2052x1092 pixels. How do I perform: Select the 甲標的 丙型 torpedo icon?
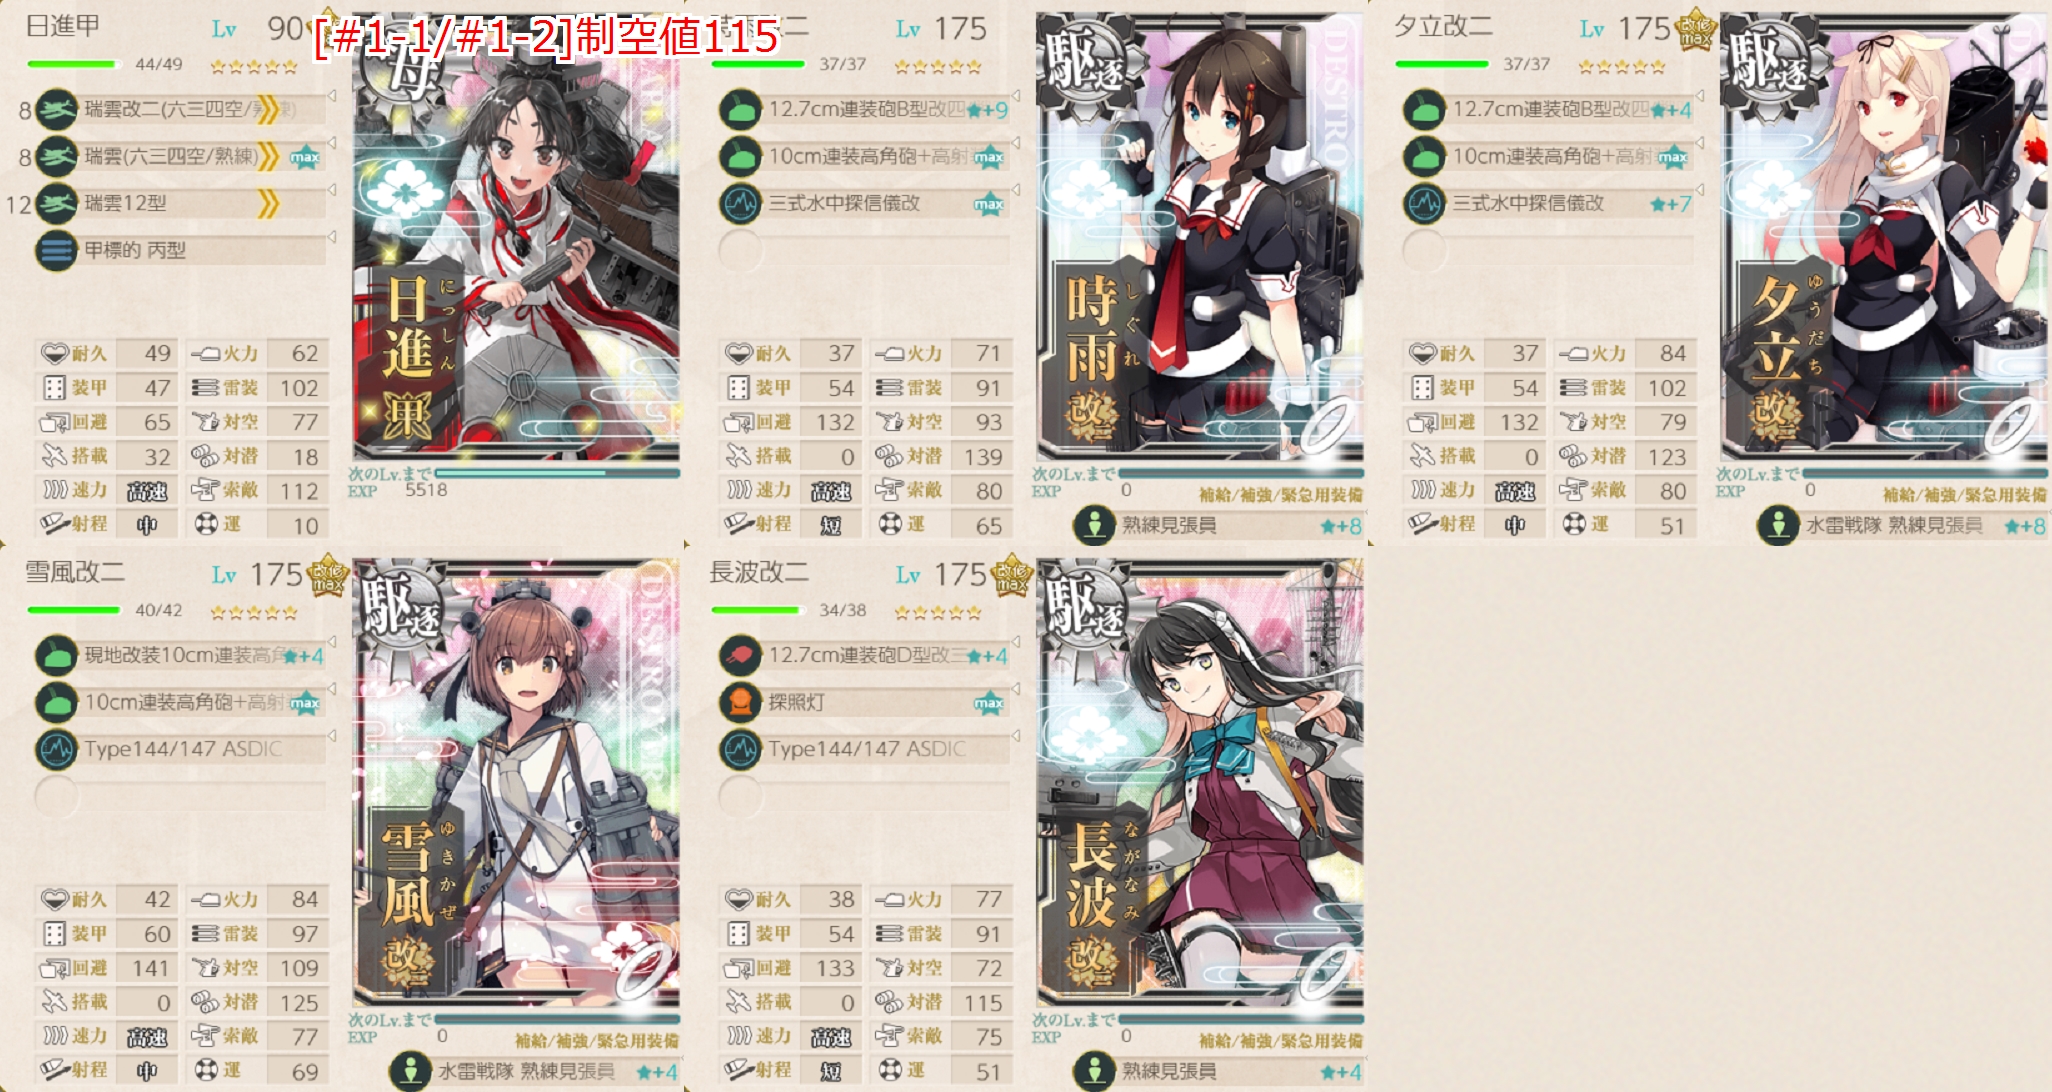57,251
